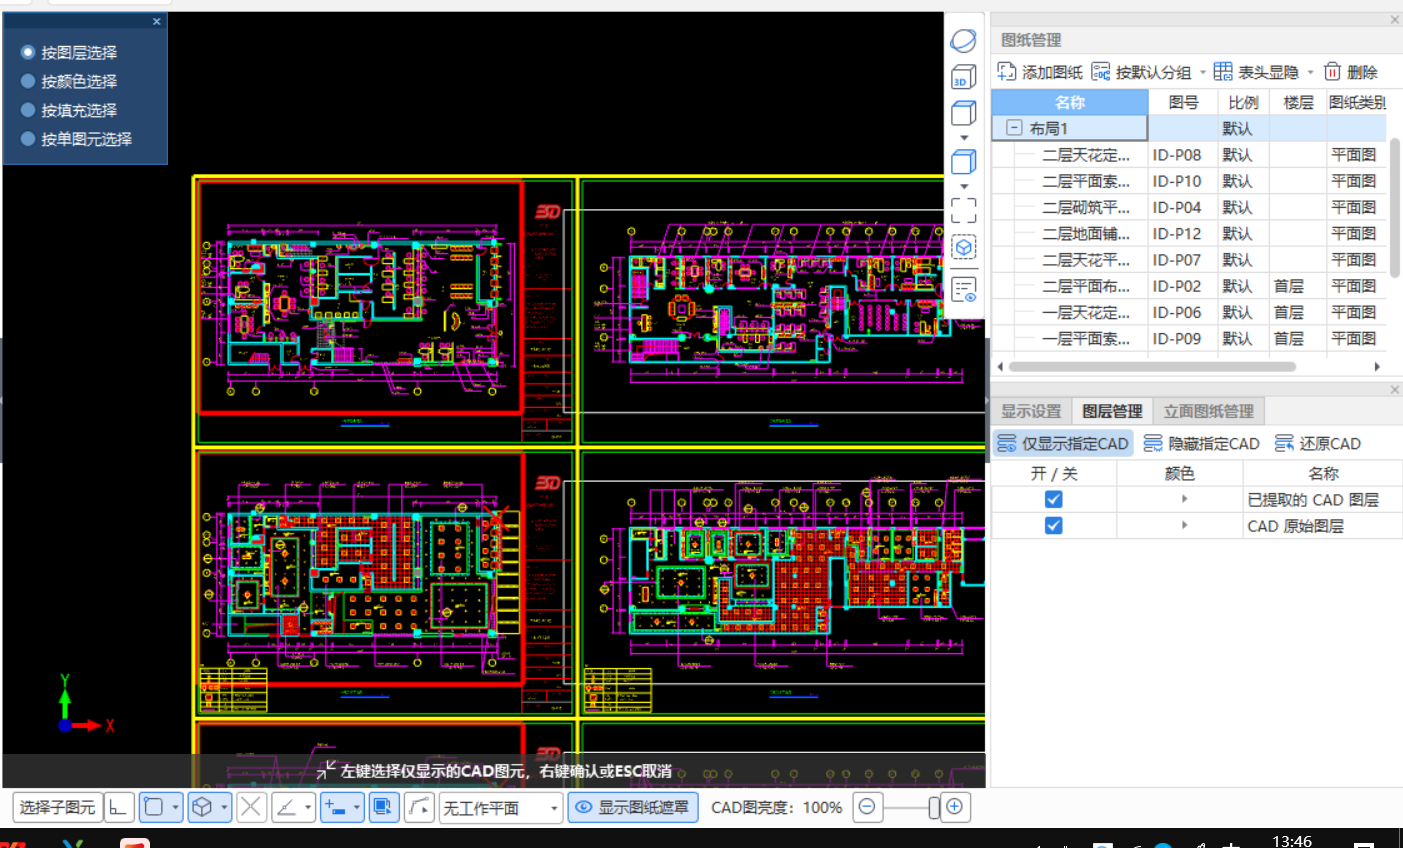Click the drawing list vertical scrollbar

point(1394,207)
